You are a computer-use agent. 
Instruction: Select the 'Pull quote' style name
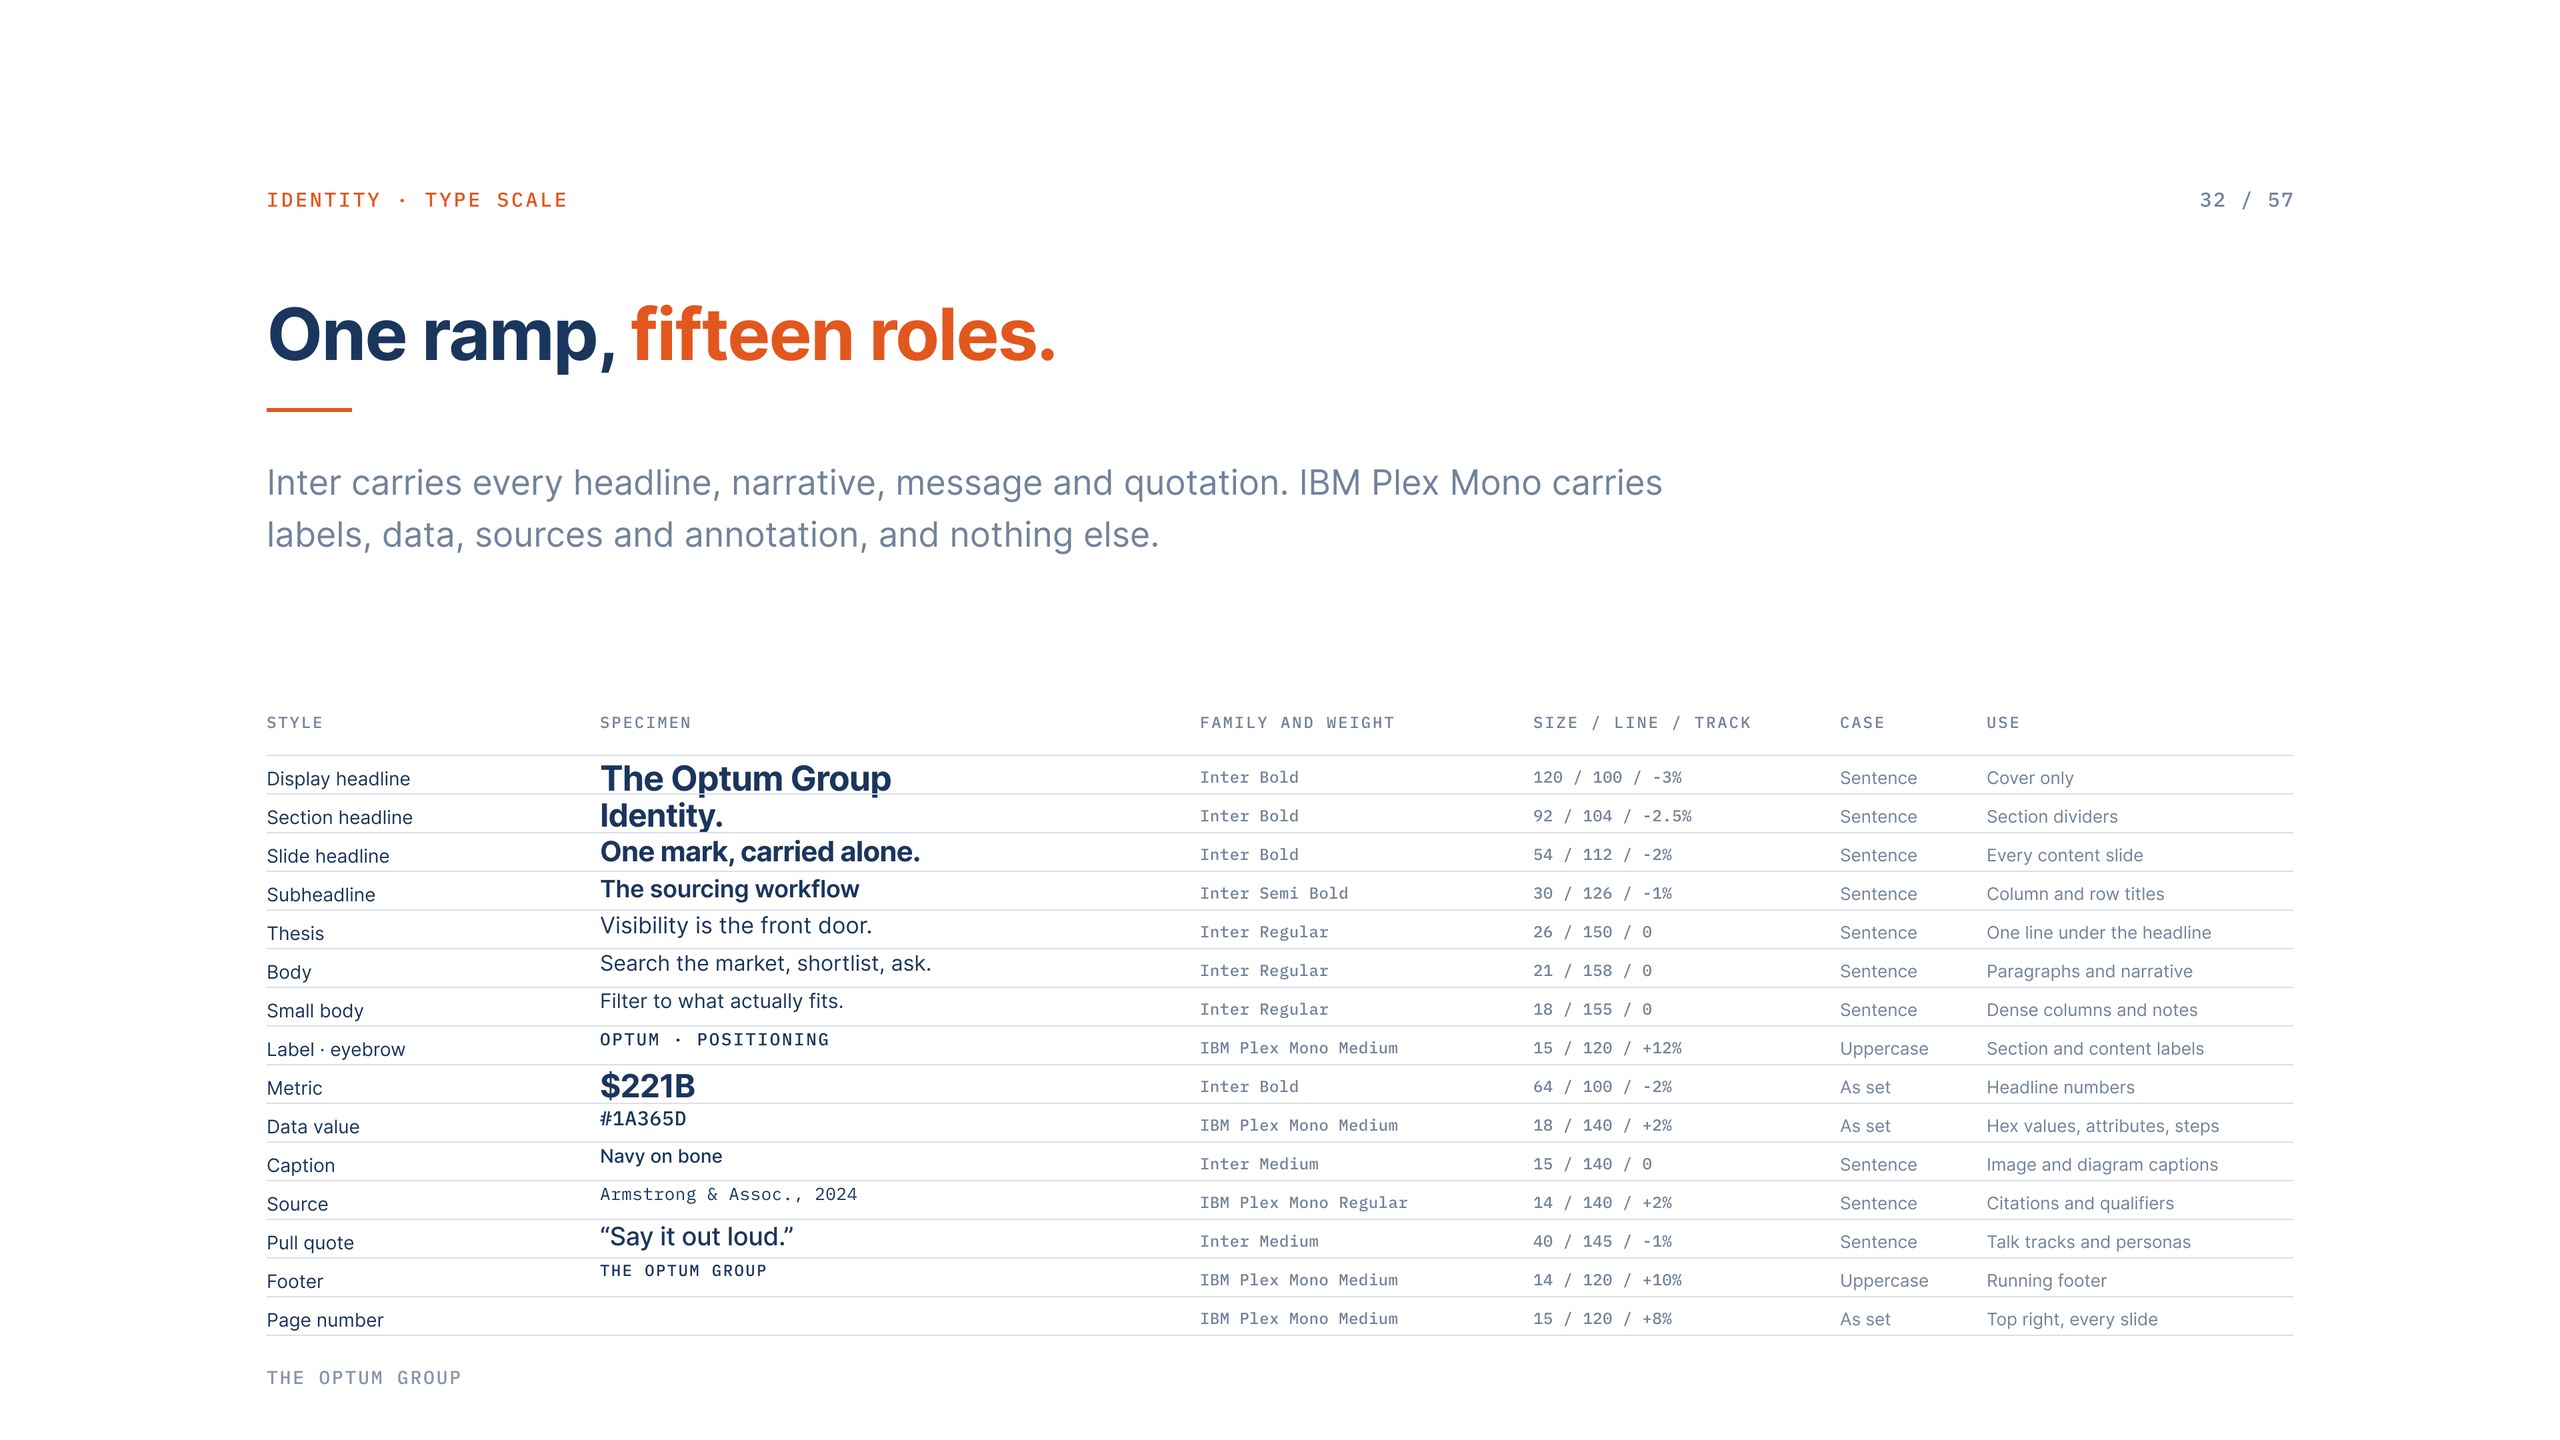(310, 1243)
